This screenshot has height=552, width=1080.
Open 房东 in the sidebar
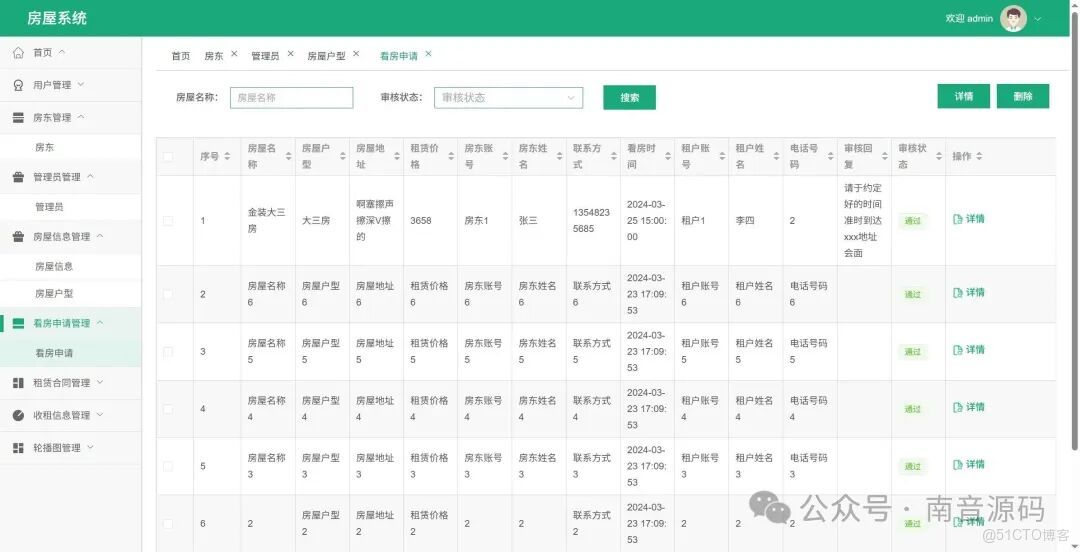pos(44,147)
